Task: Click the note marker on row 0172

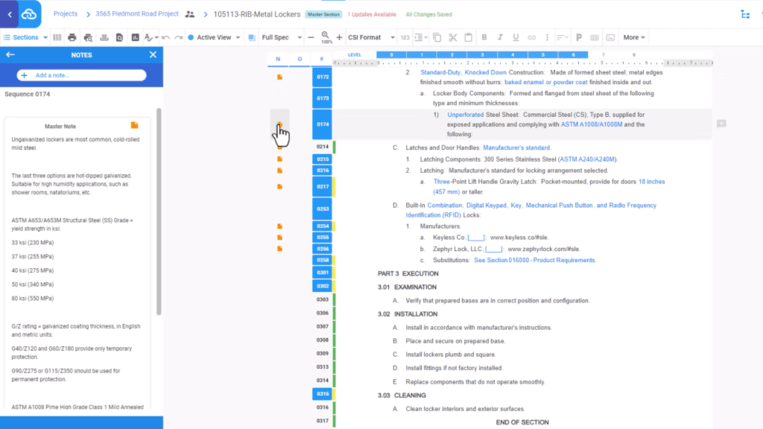Action: (x=279, y=77)
